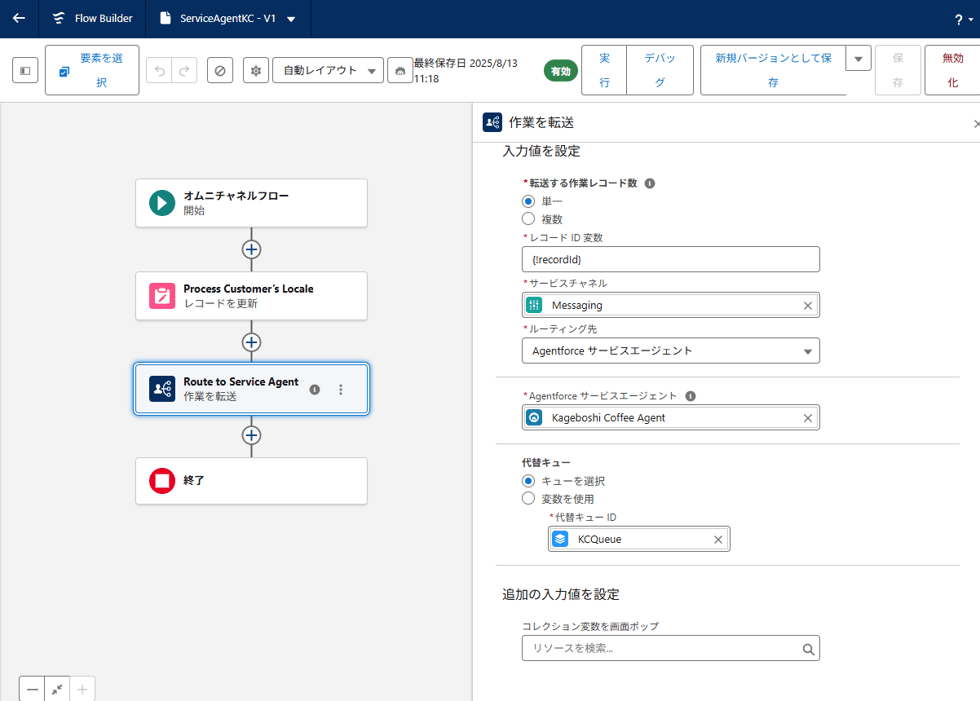The height and width of the screenshot is (701, 980).
Task: Click the 有効 status badge
Action: pyautogui.click(x=561, y=71)
